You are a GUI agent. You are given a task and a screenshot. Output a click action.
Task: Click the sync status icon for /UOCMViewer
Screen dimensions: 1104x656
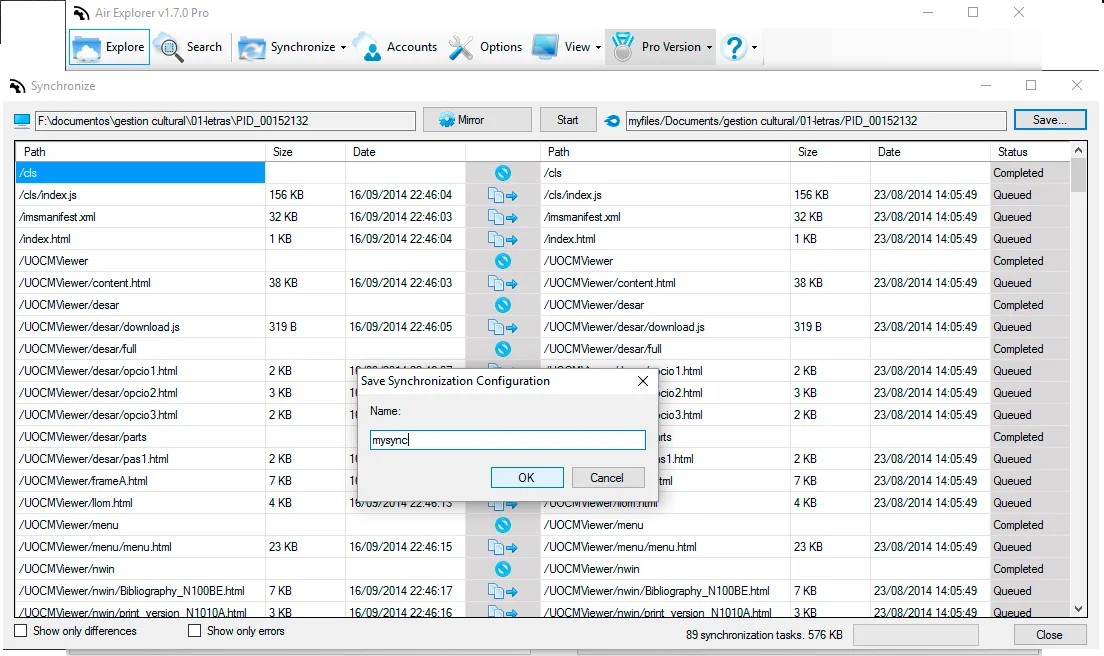[503, 261]
